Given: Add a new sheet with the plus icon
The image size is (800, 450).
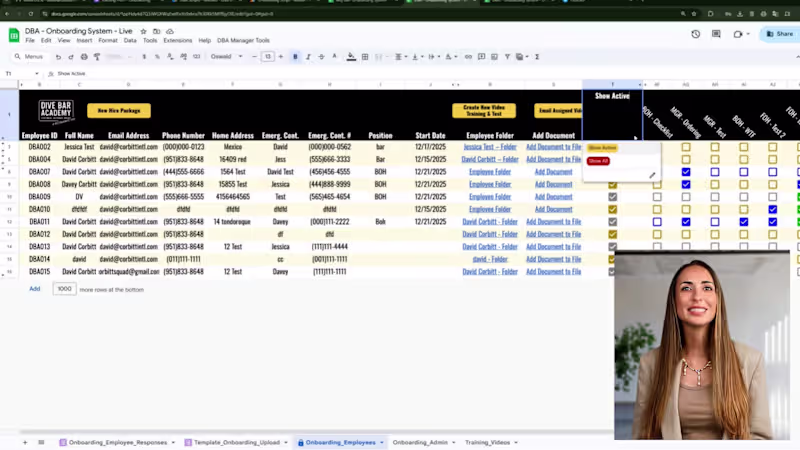Looking at the screenshot, I should click(24, 442).
